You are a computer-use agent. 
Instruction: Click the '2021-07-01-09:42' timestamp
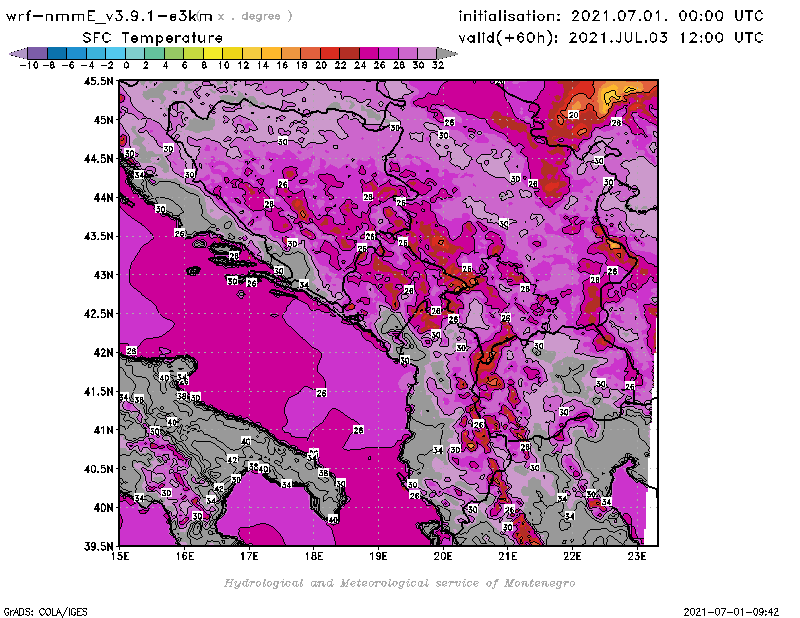coord(731,611)
